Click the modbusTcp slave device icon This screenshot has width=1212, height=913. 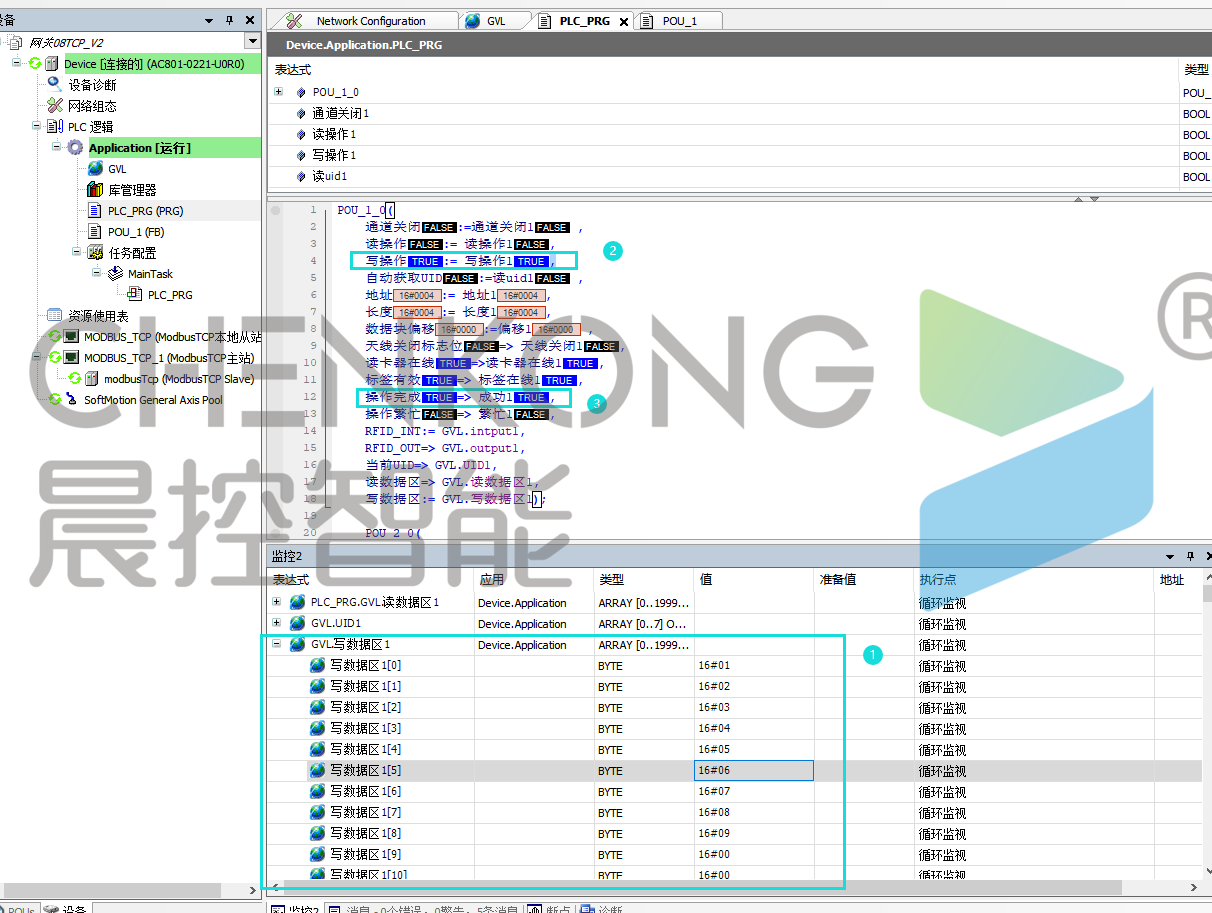[92, 379]
